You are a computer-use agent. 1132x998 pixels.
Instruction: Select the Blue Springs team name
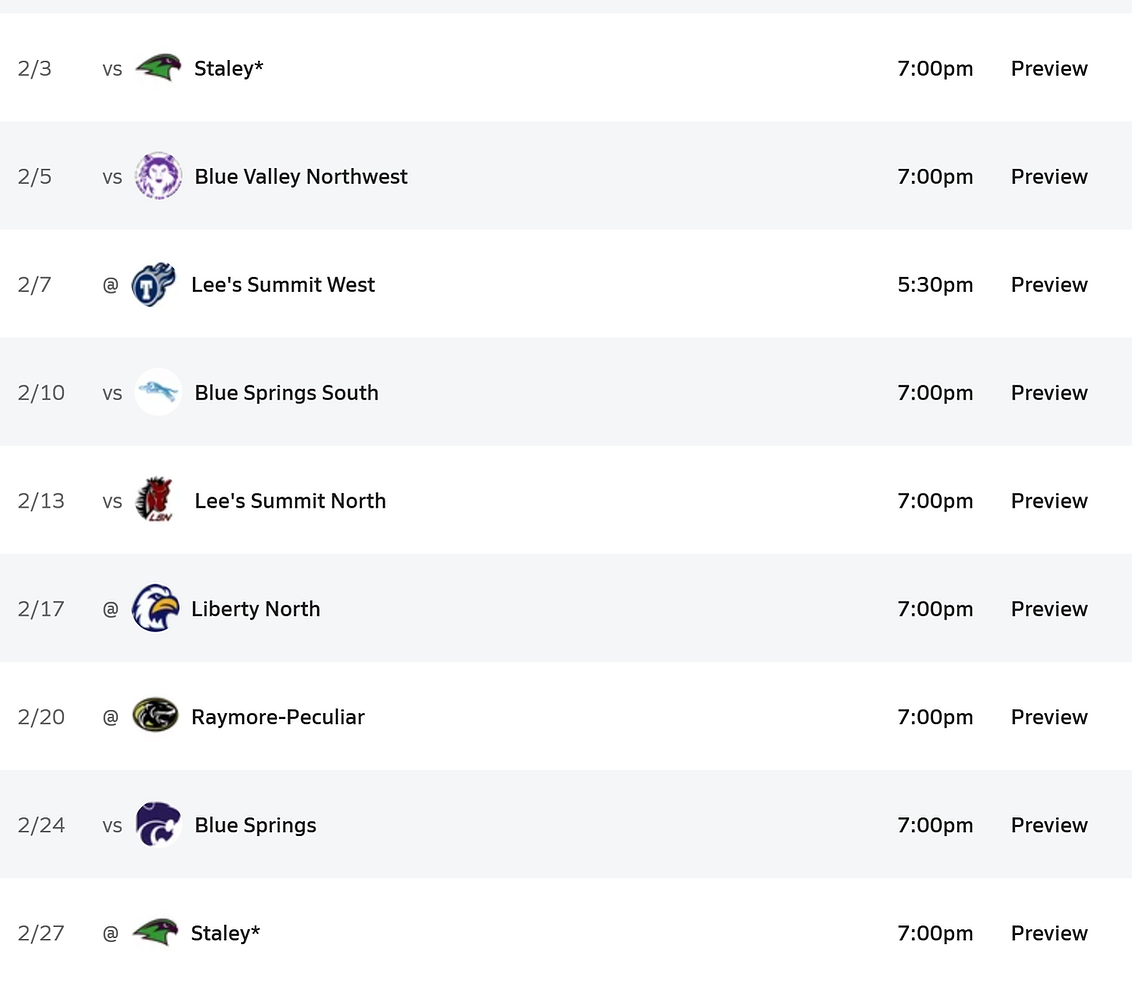255,825
